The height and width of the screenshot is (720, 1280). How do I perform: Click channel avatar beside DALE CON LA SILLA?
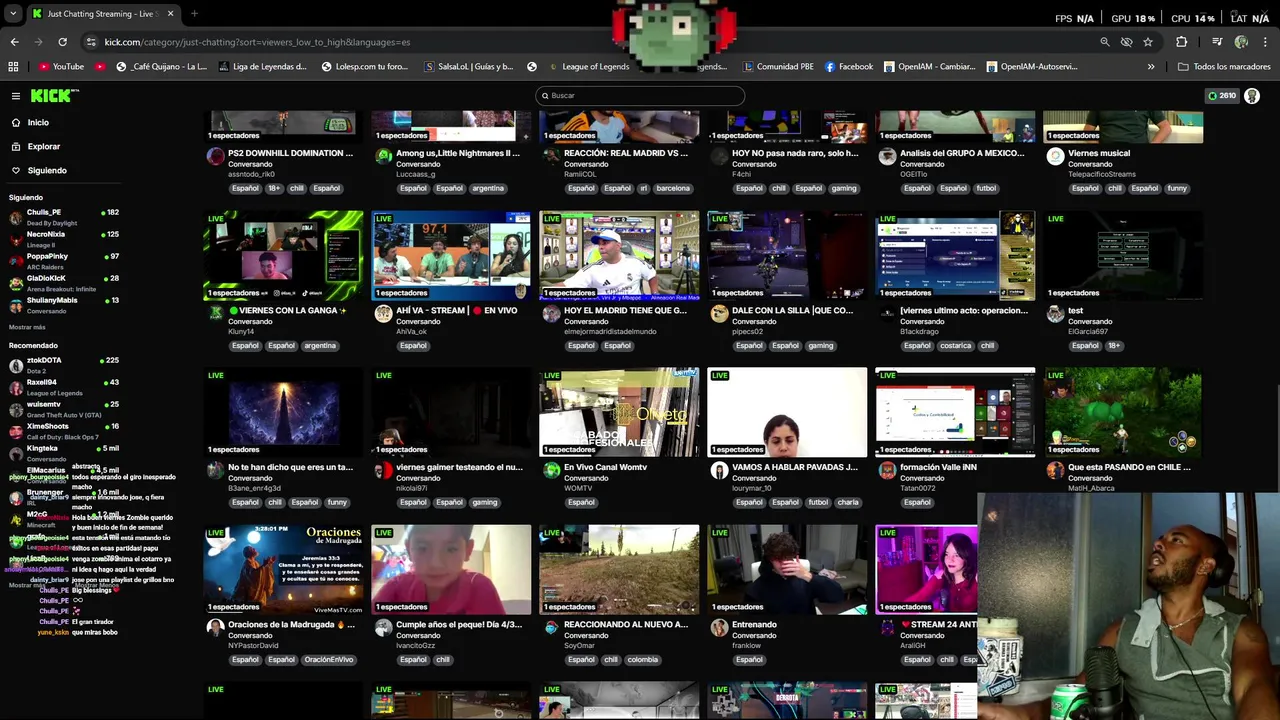coord(719,313)
